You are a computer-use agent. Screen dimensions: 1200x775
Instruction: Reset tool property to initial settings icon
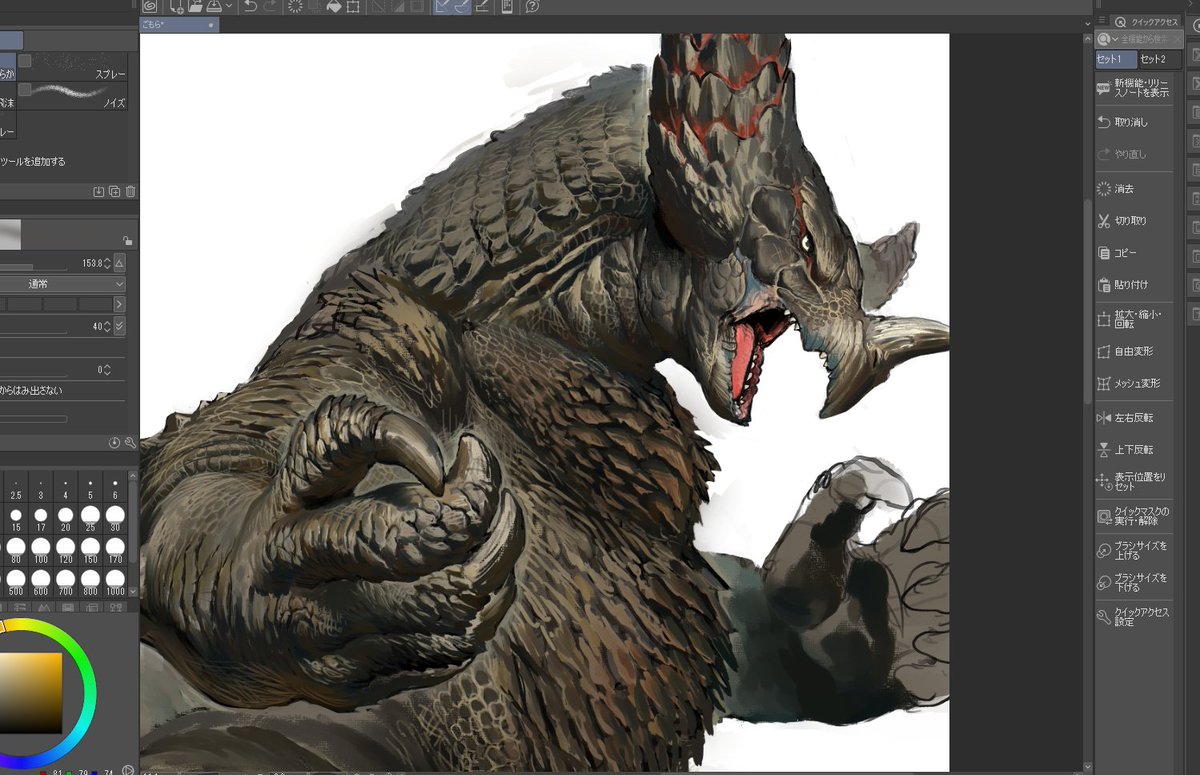coord(114,442)
